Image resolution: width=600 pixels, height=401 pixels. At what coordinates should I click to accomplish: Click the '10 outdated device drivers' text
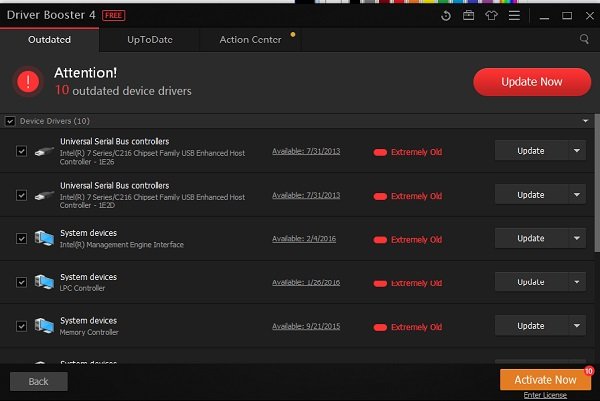point(123,90)
